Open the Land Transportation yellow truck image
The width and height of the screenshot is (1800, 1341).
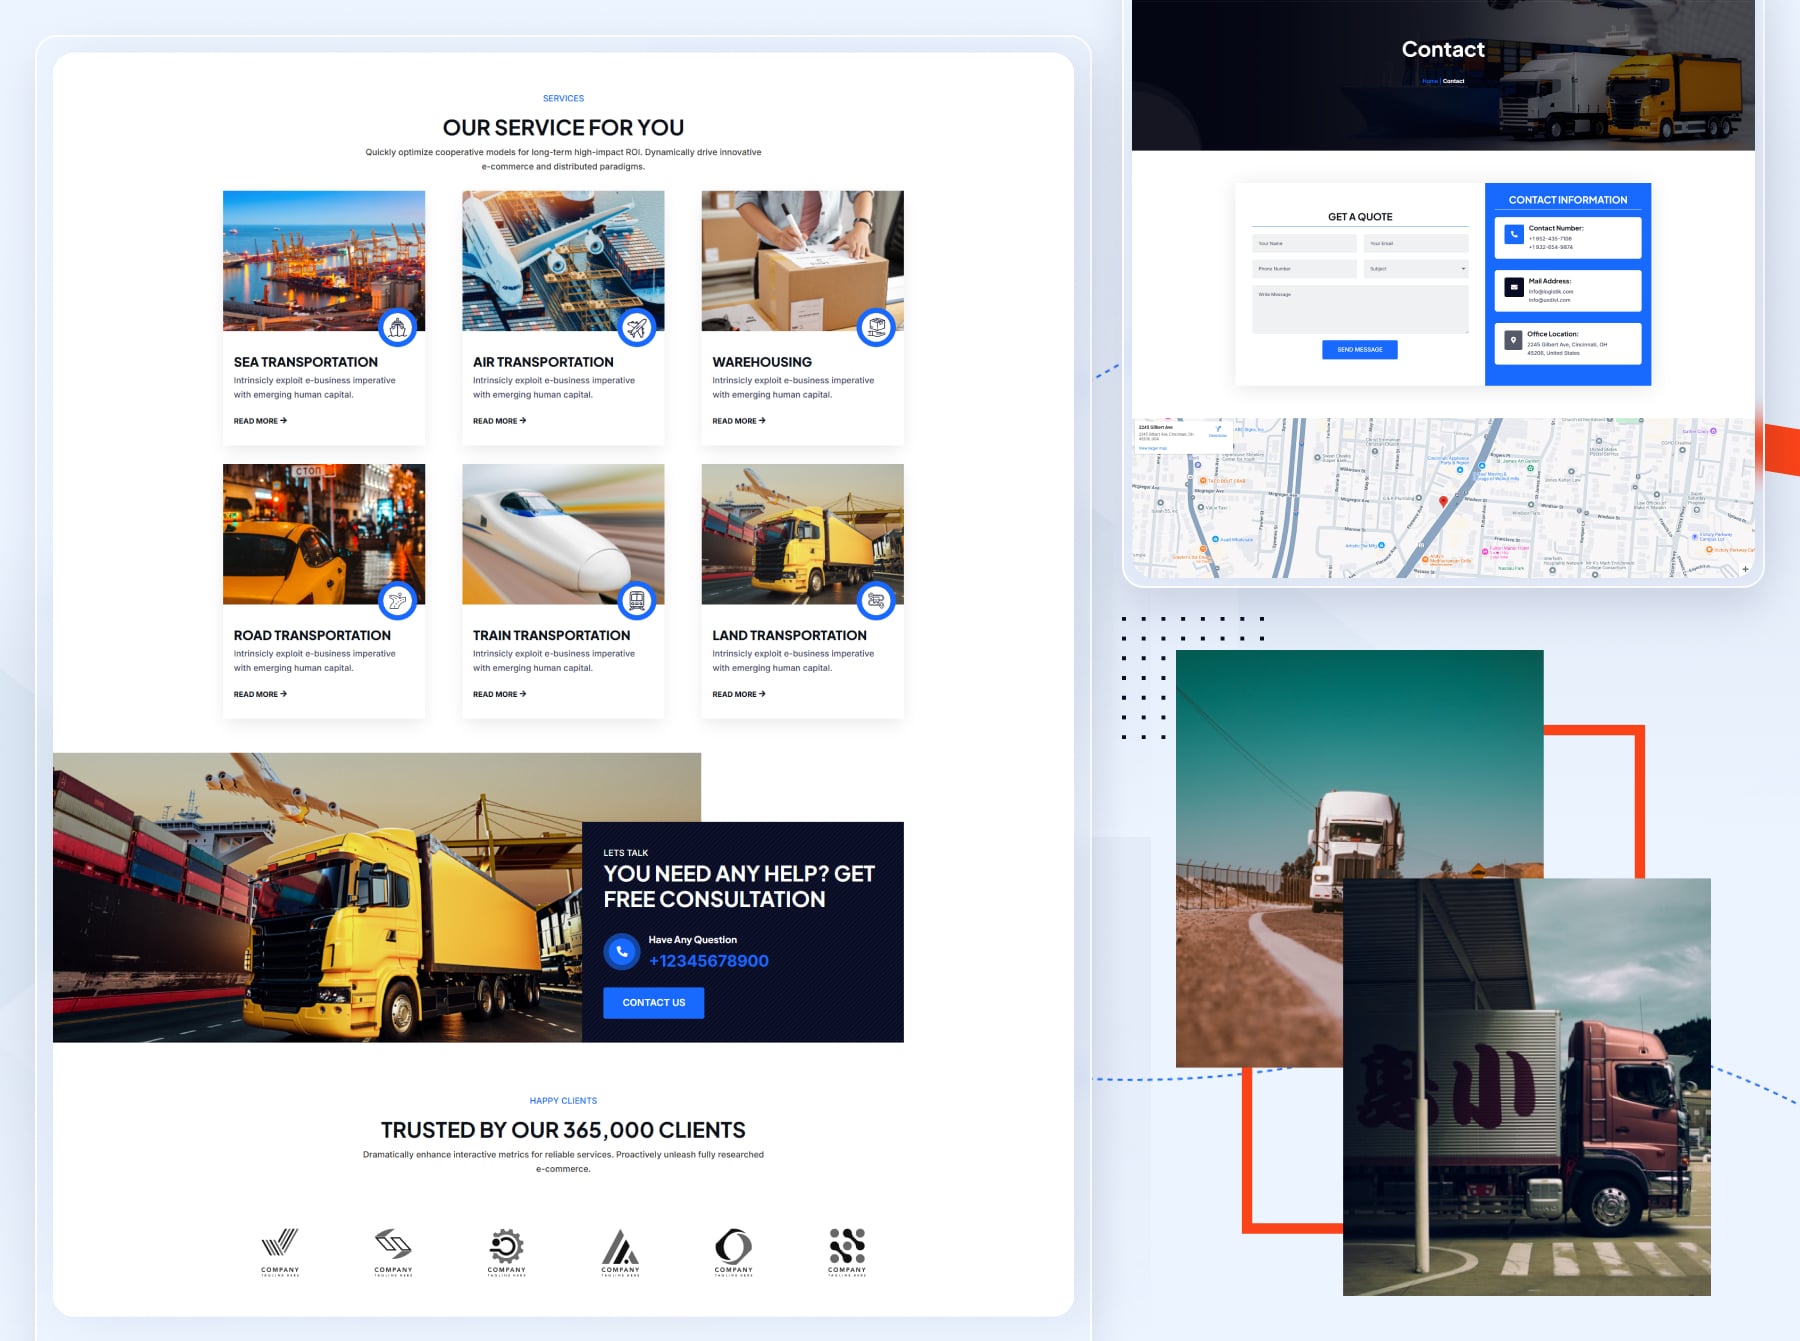point(803,534)
